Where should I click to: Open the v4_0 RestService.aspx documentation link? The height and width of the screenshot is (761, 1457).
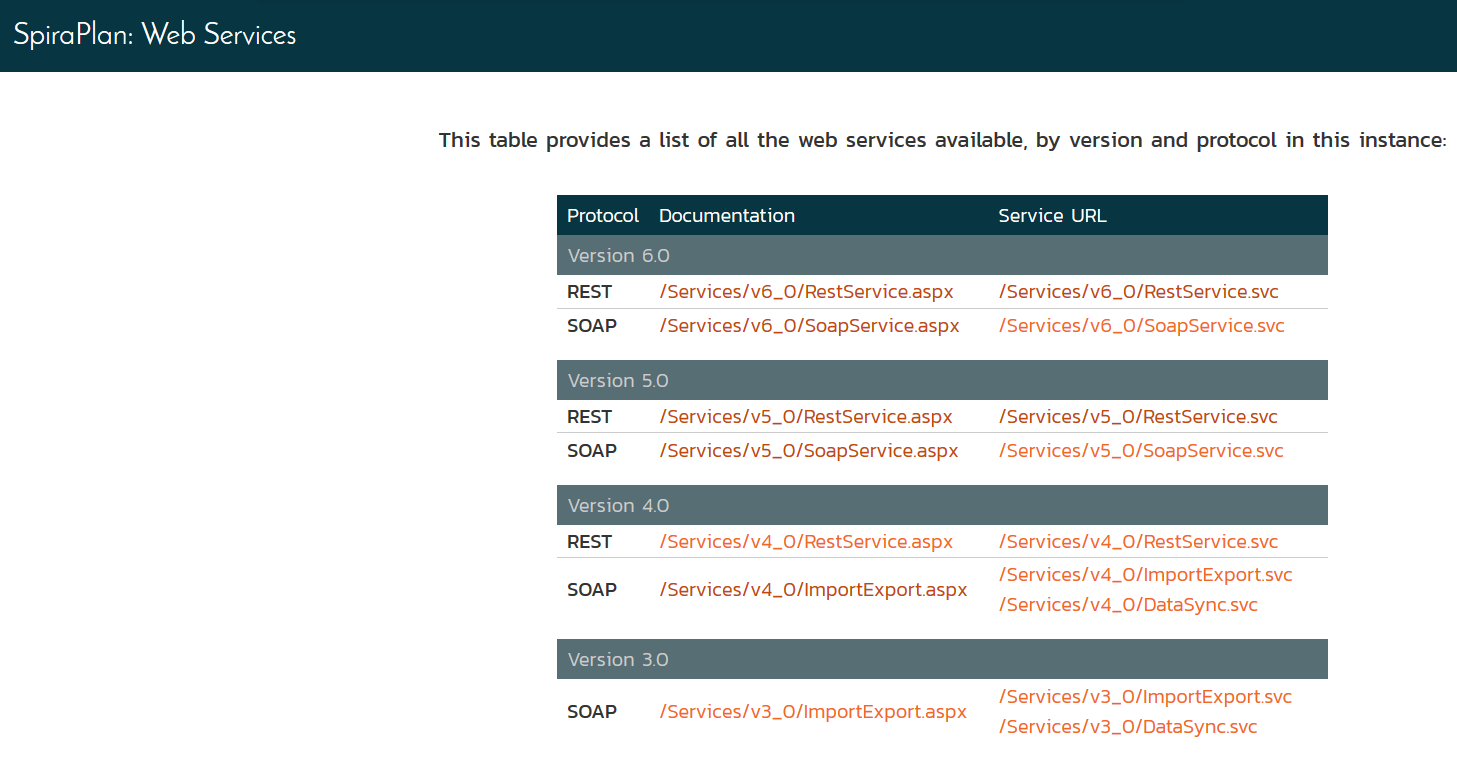pos(806,542)
